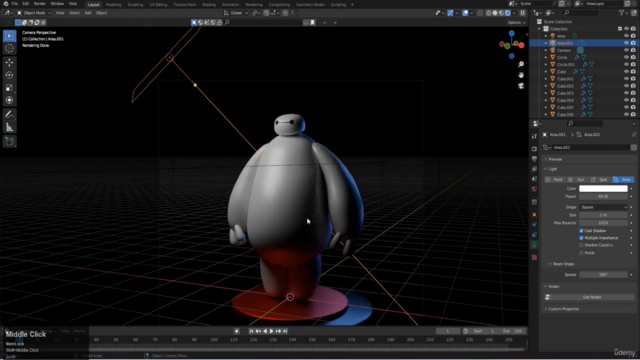Viewport: 640px width, 360px height.
Task: Select the Move tool
Action: pyautogui.click(x=9, y=62)
